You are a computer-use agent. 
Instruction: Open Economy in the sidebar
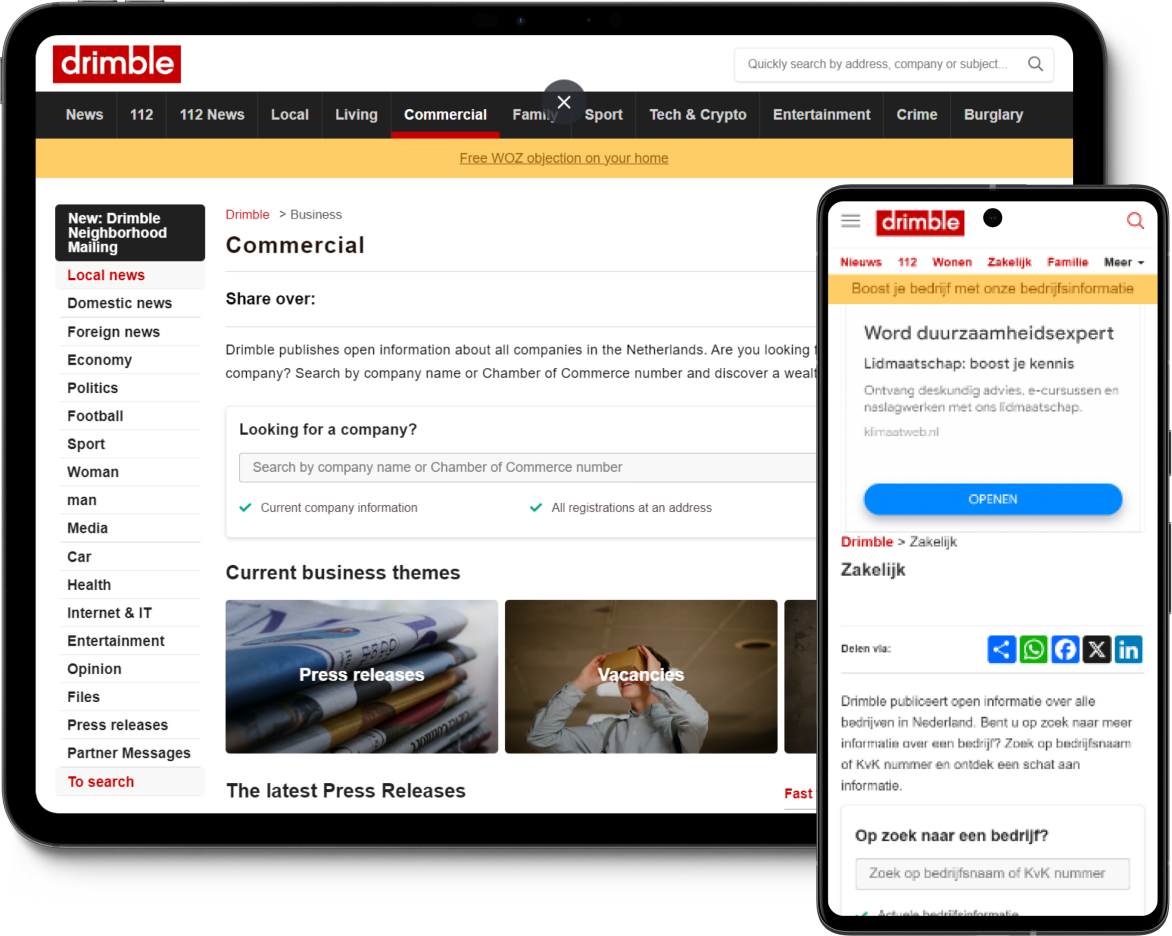[130, 360]
